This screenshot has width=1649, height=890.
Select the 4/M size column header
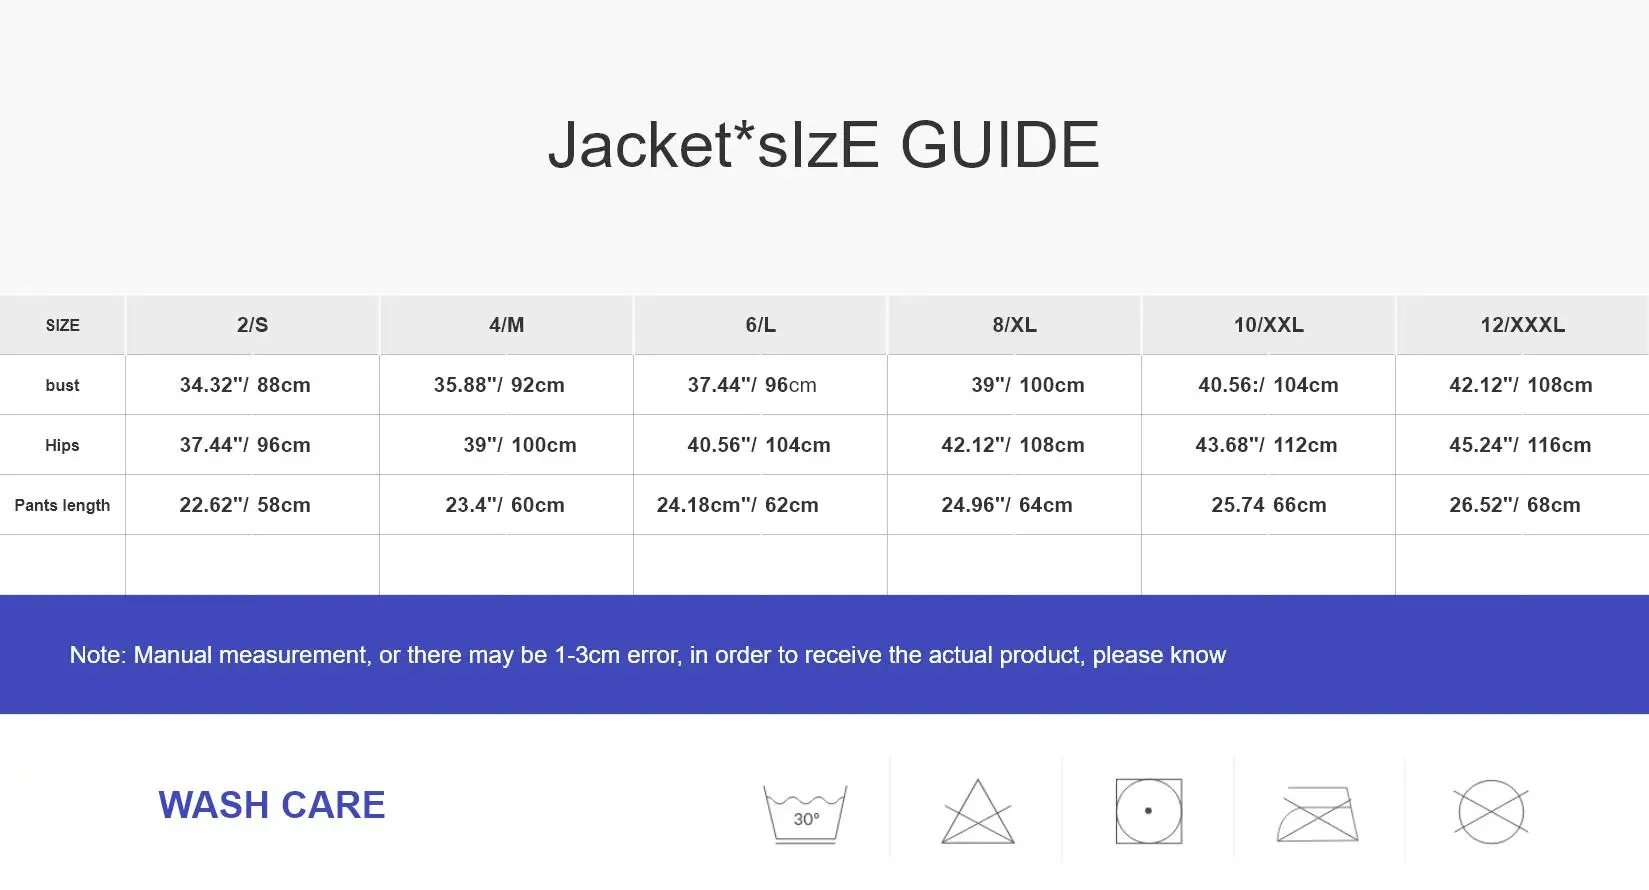506,325
